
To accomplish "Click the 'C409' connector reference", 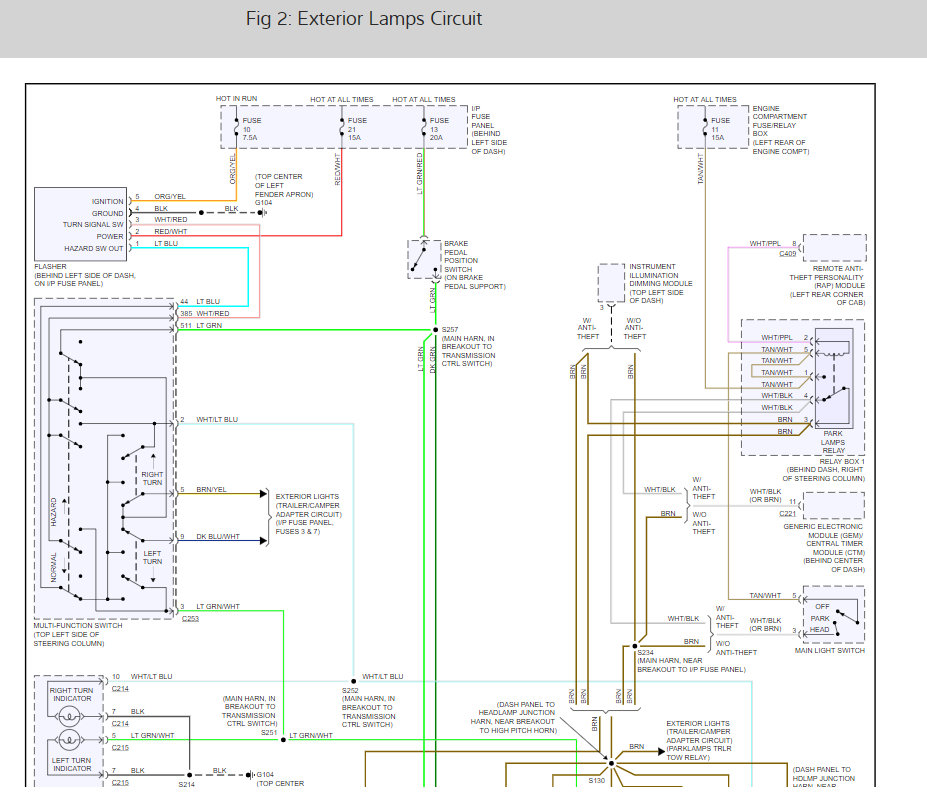I will point(787,254).
